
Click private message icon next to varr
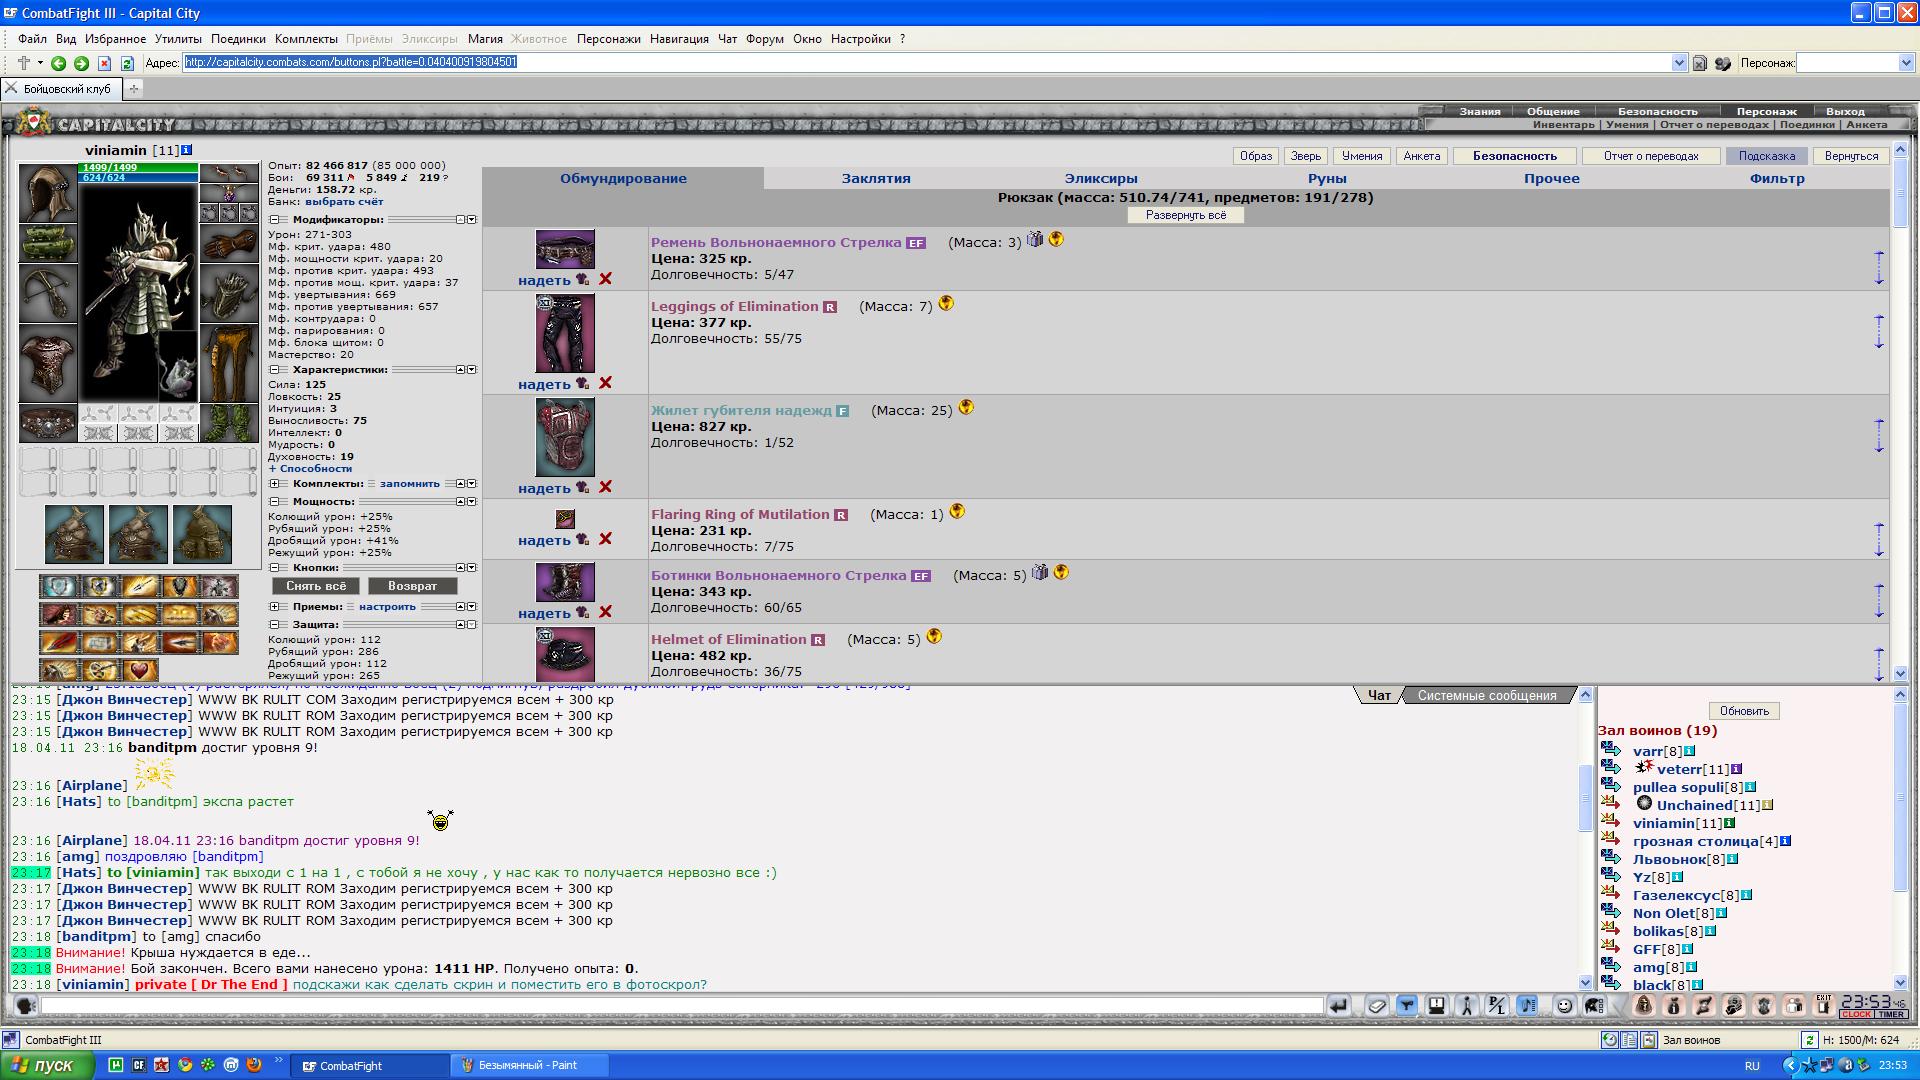pos(1610,749)
